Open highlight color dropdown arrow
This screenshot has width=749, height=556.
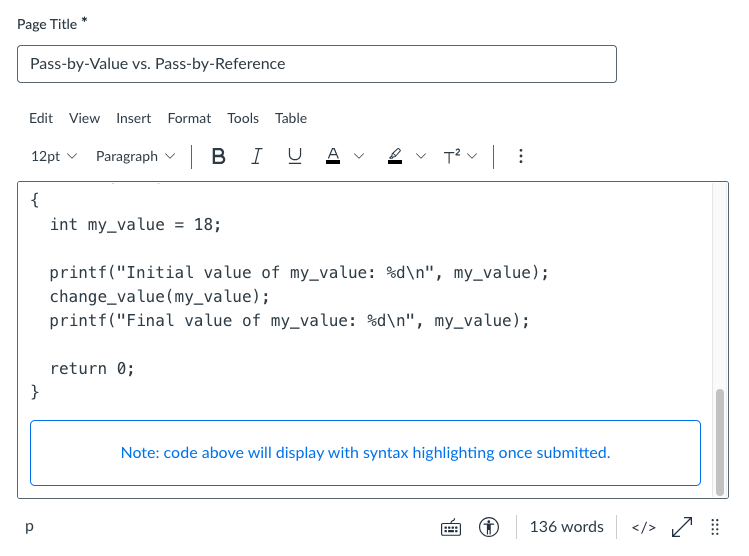[x=421, y=156]
